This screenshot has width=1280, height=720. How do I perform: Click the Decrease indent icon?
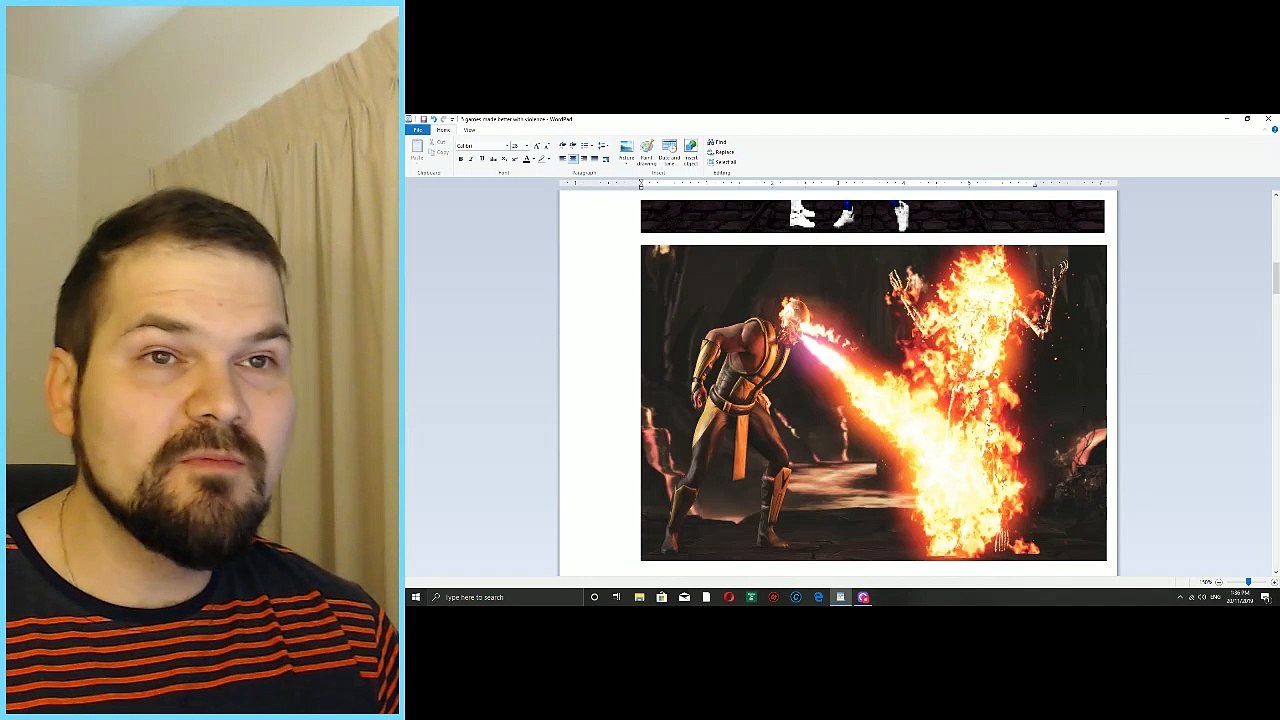[x=563, y=145]
